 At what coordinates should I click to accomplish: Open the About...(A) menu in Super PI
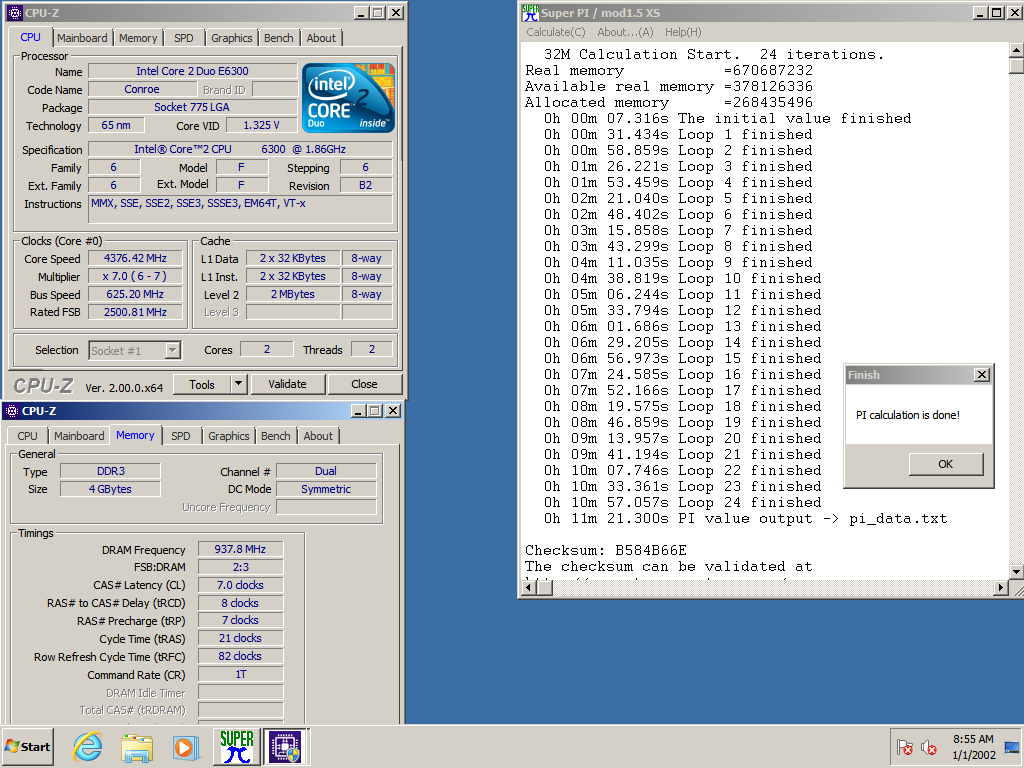point(625,32)
